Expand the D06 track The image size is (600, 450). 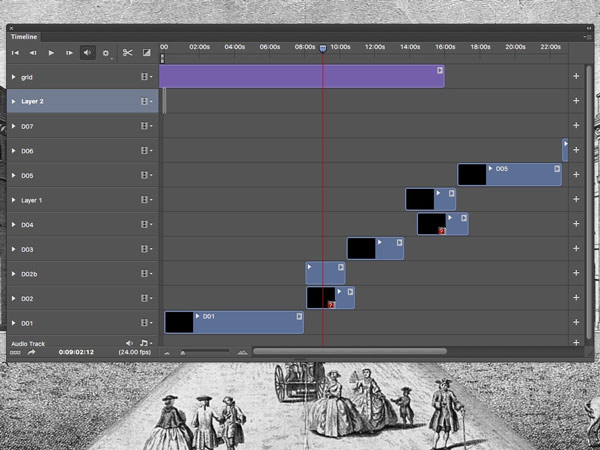tap(13, 151)
